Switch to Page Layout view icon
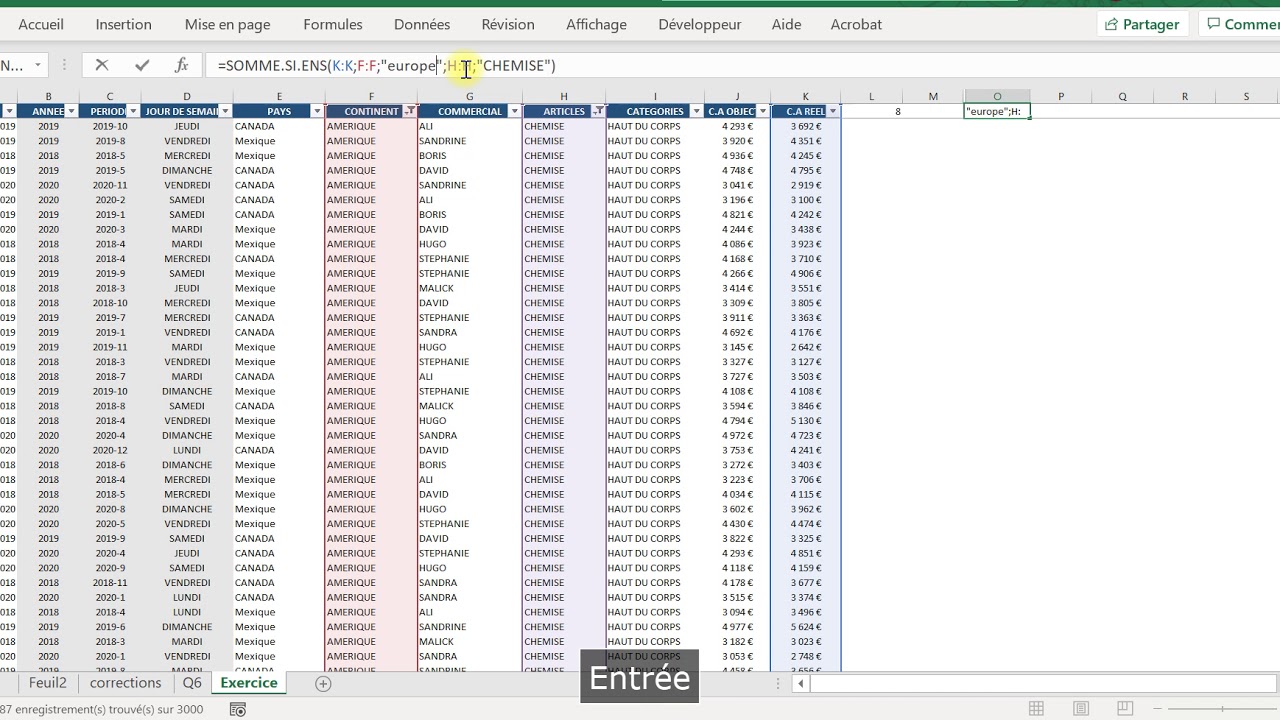 tap(1081, 709)
